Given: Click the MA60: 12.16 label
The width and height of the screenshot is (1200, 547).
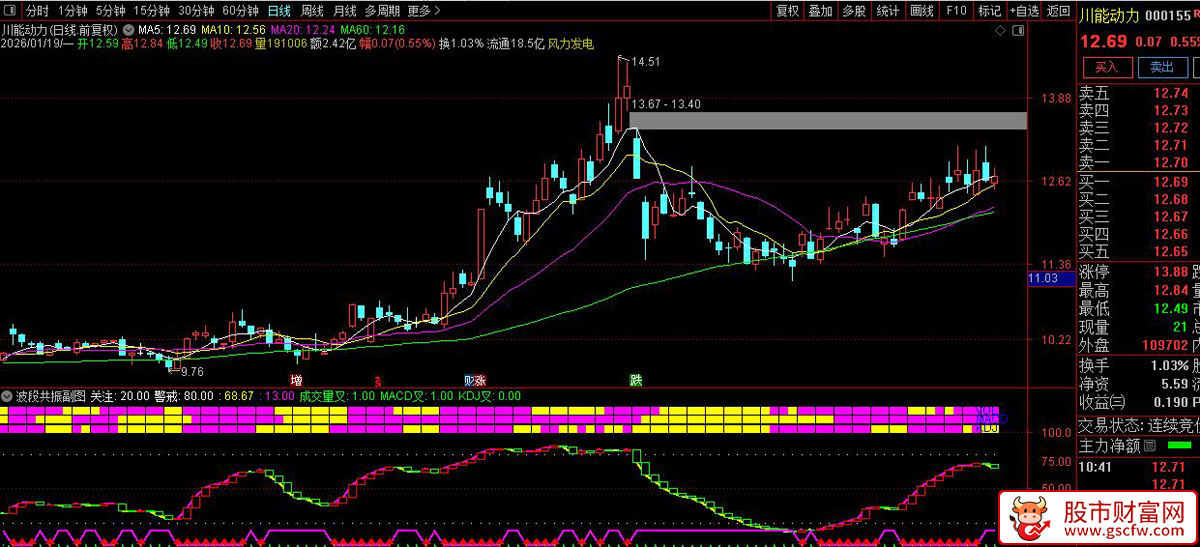Looking at the screenshot, I should 373,30.
